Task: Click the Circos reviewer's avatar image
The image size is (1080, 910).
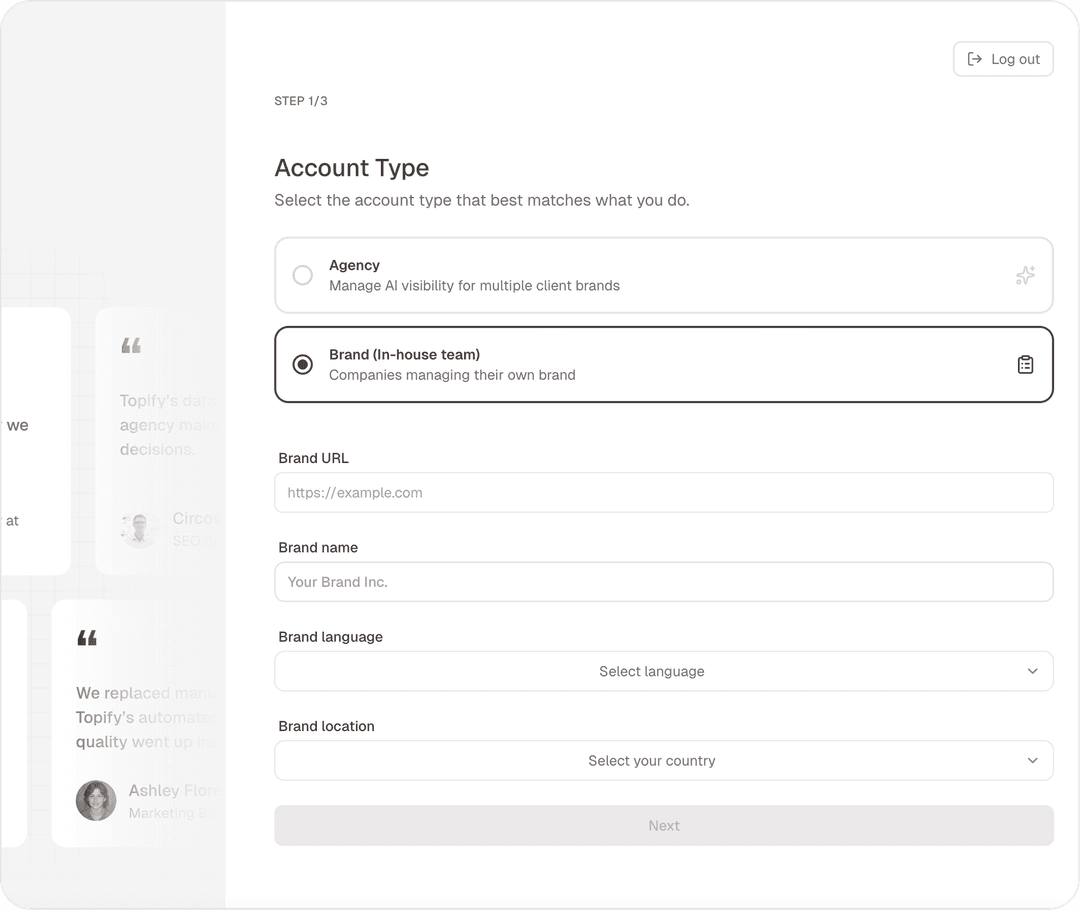Action: pyautogui.click(x=138, y=530)
